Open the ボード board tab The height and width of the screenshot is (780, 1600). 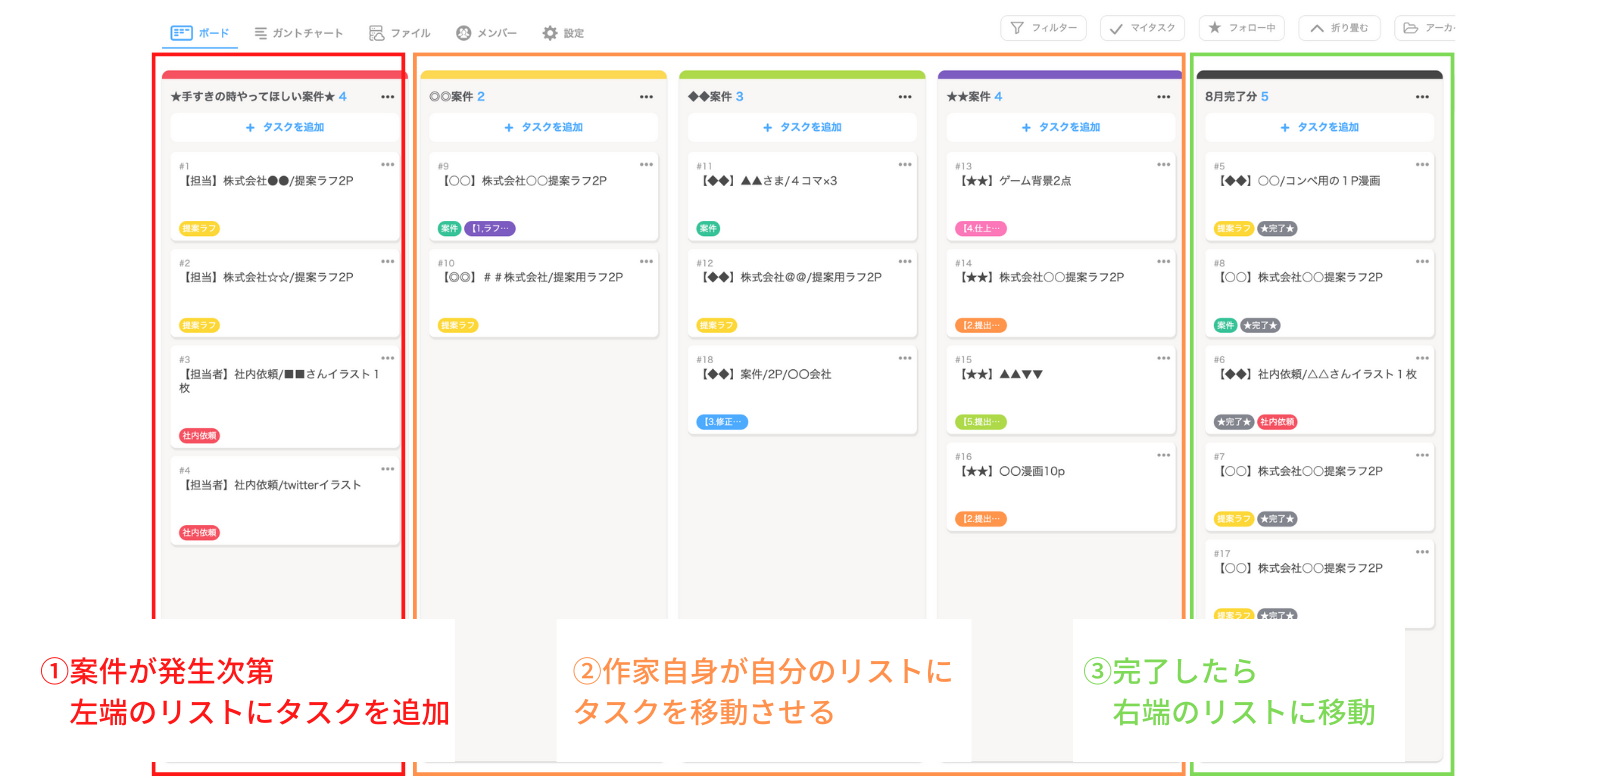(200, 33)
